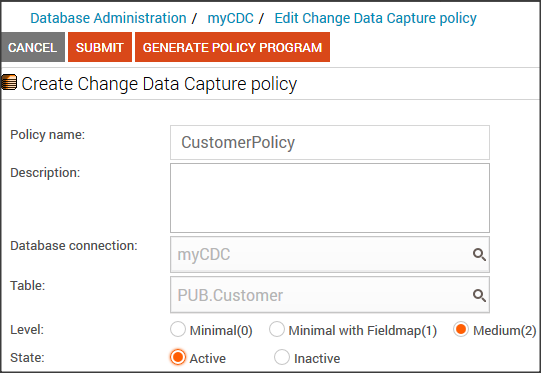541x373 pixels.
Task: Click the database icon beside the heading
Action: [x=9, y=82]
